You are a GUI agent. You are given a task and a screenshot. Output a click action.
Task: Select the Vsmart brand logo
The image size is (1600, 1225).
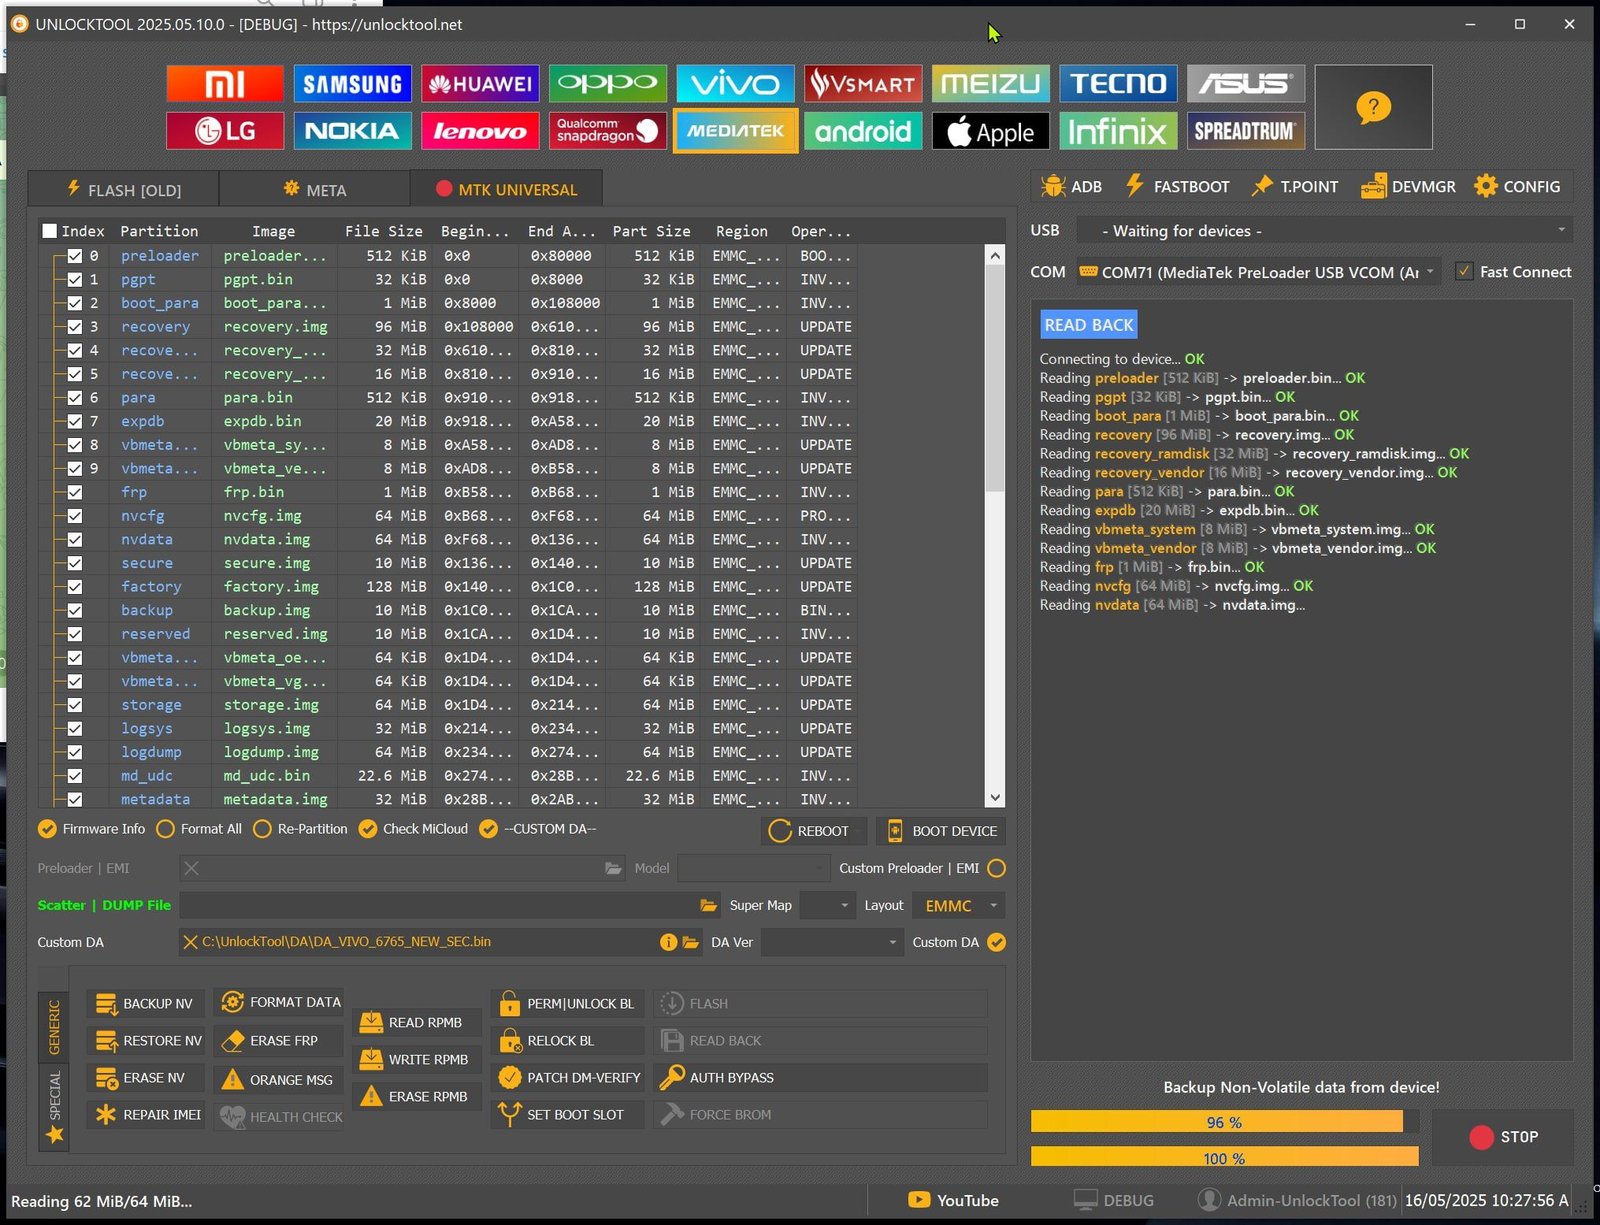(x=863, y=84)
